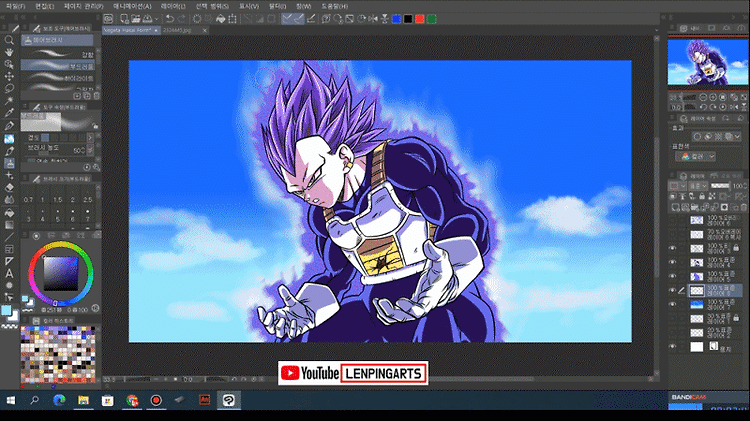Choose brush size preset 2.5
Screen dimensions: 750x421
(88, 196)
